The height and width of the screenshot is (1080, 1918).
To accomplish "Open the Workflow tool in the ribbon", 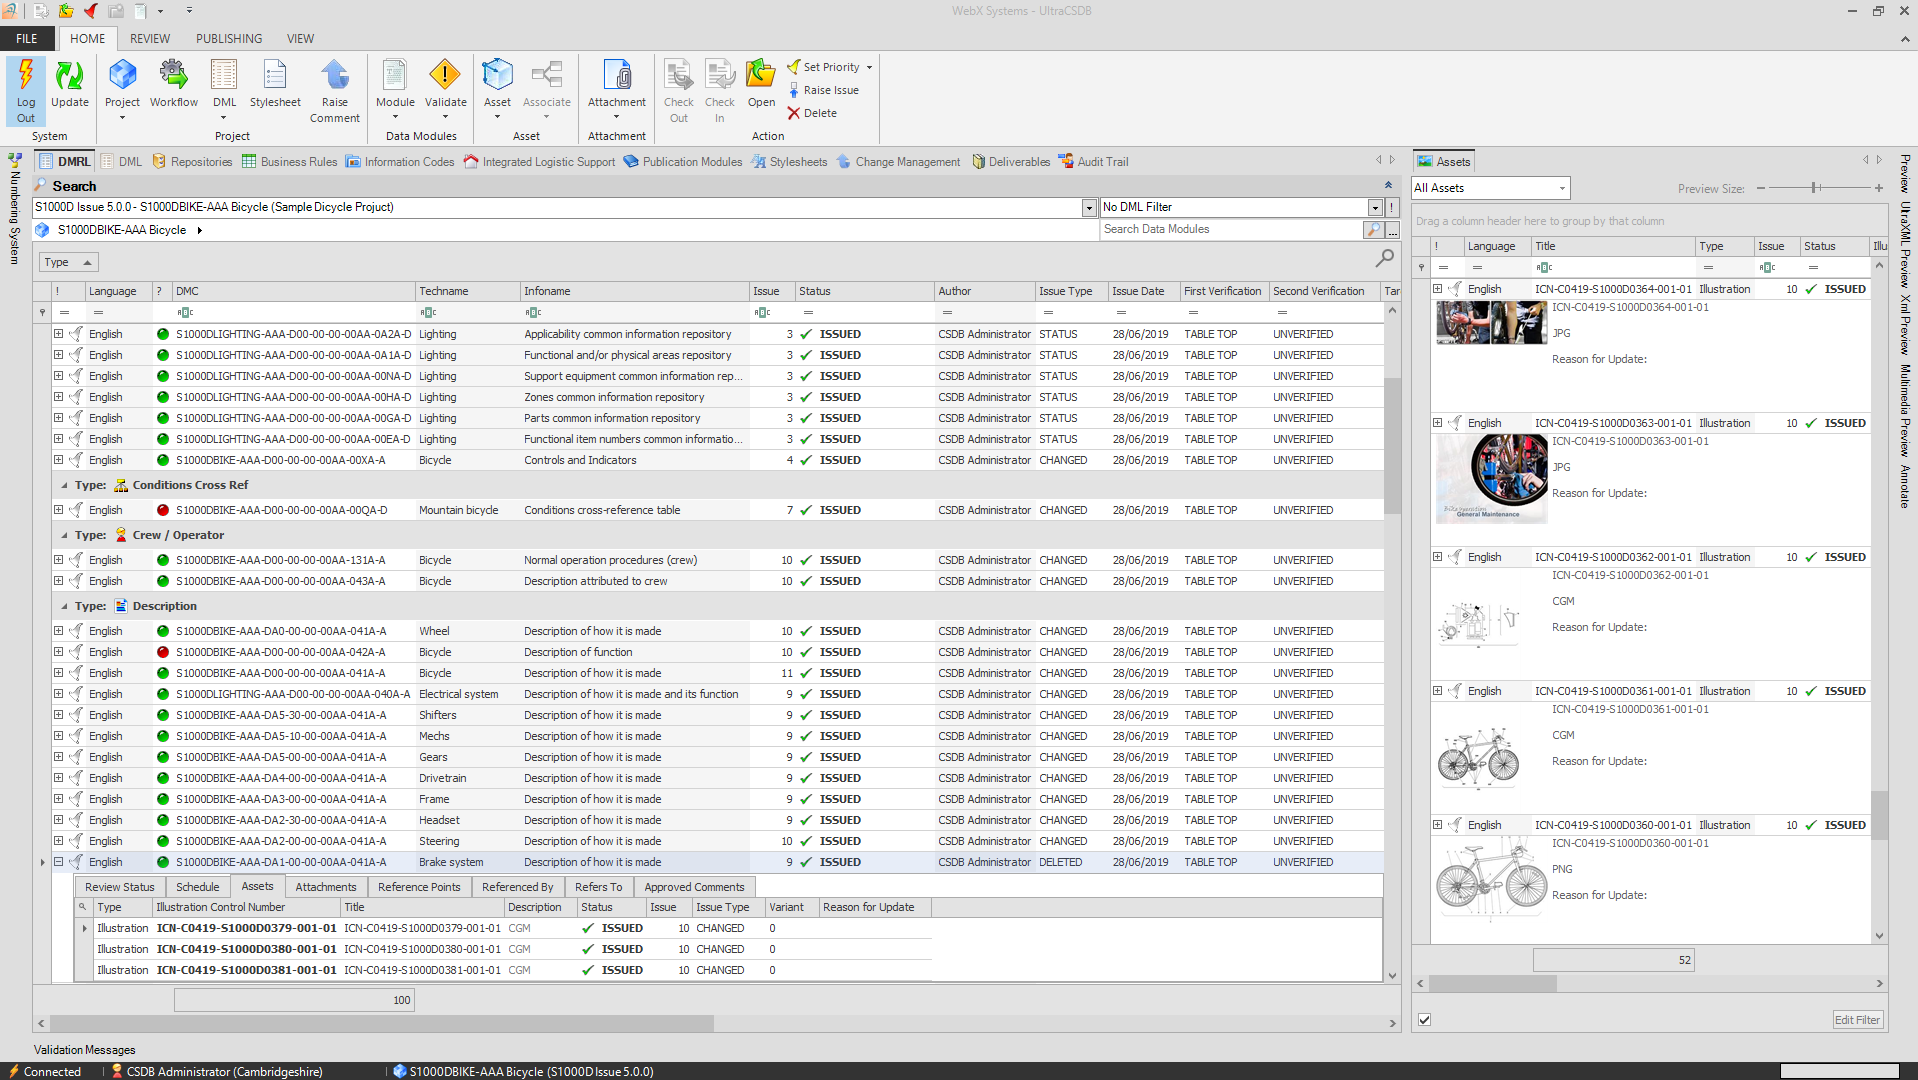I will tap(173, 83).
